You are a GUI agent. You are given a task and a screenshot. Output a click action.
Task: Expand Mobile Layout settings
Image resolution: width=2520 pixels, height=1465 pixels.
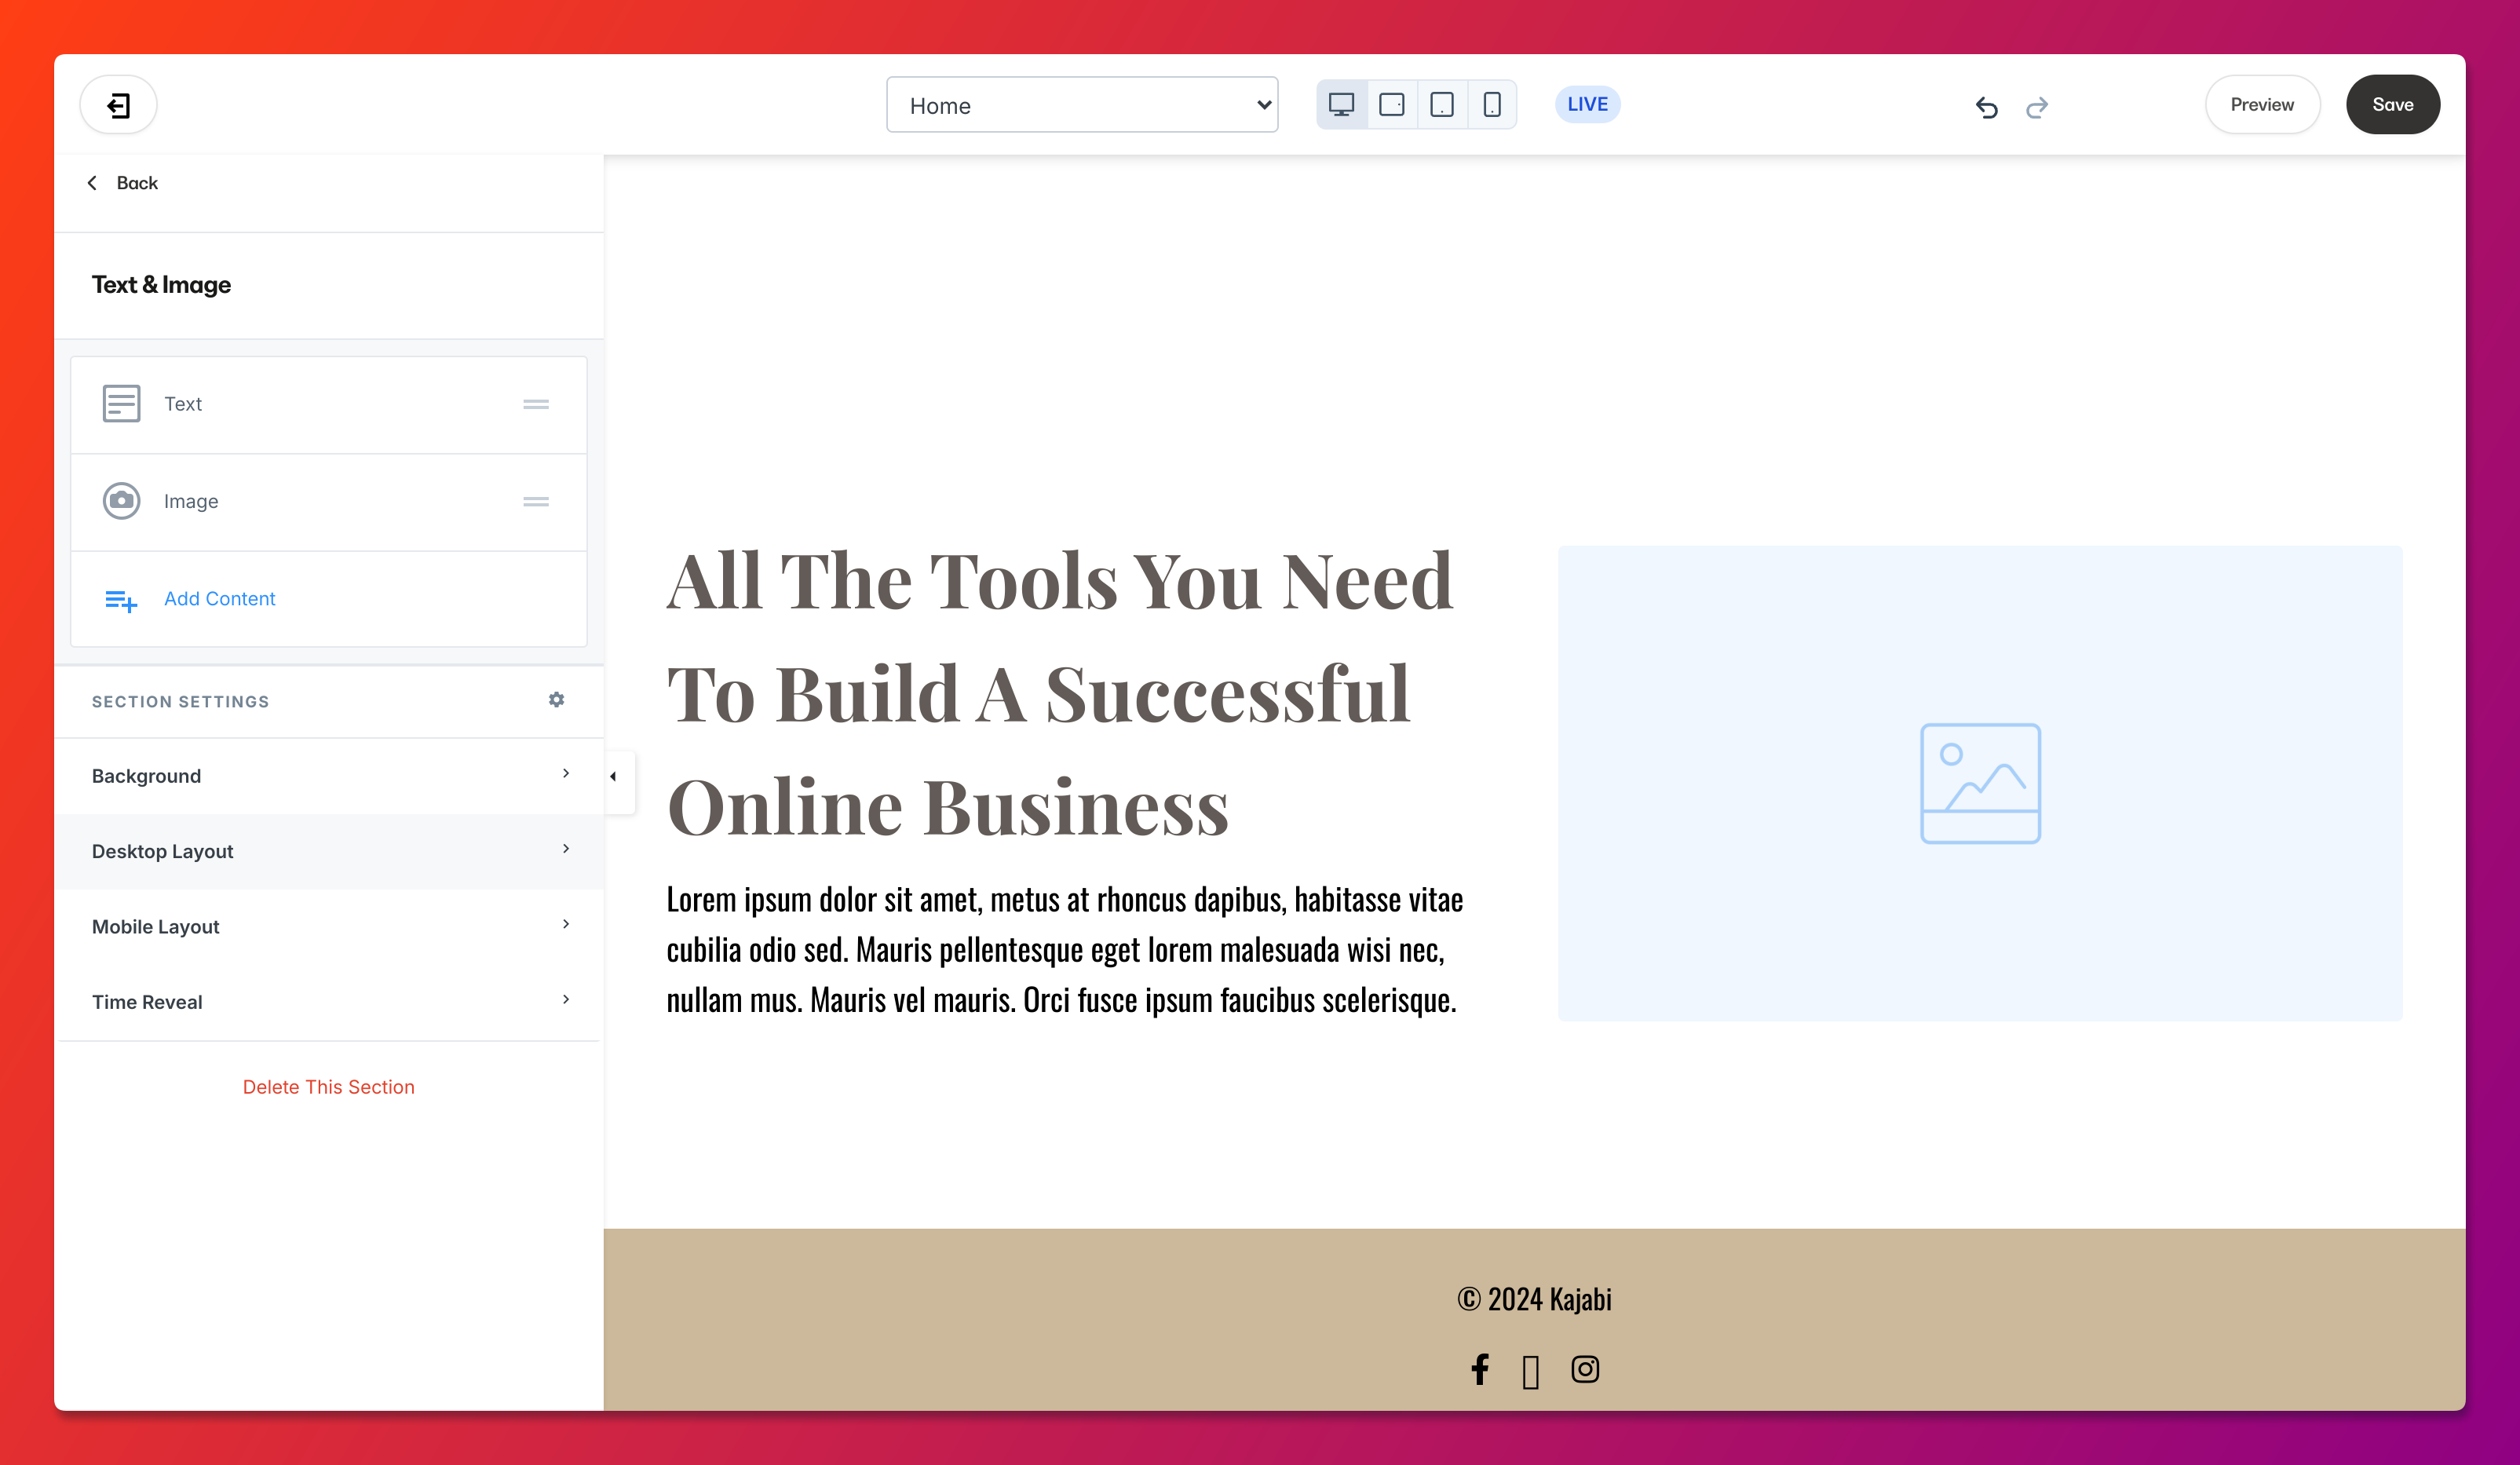[x=328, y=926]
